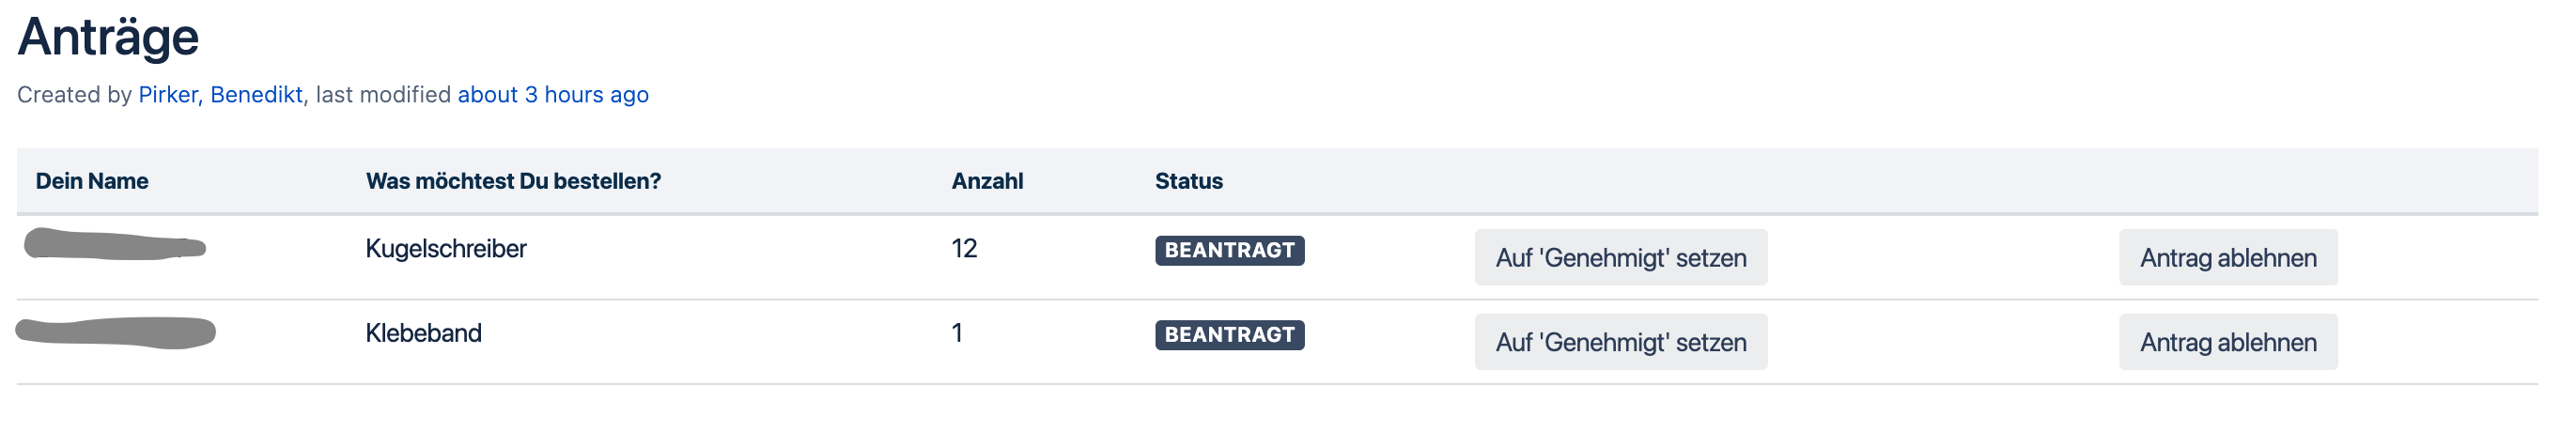Screen dimensions: 2576x447
Task: Approve the Klebeband request via 'Auf Genehmigt setzen'
Action: pos(1620,342)
